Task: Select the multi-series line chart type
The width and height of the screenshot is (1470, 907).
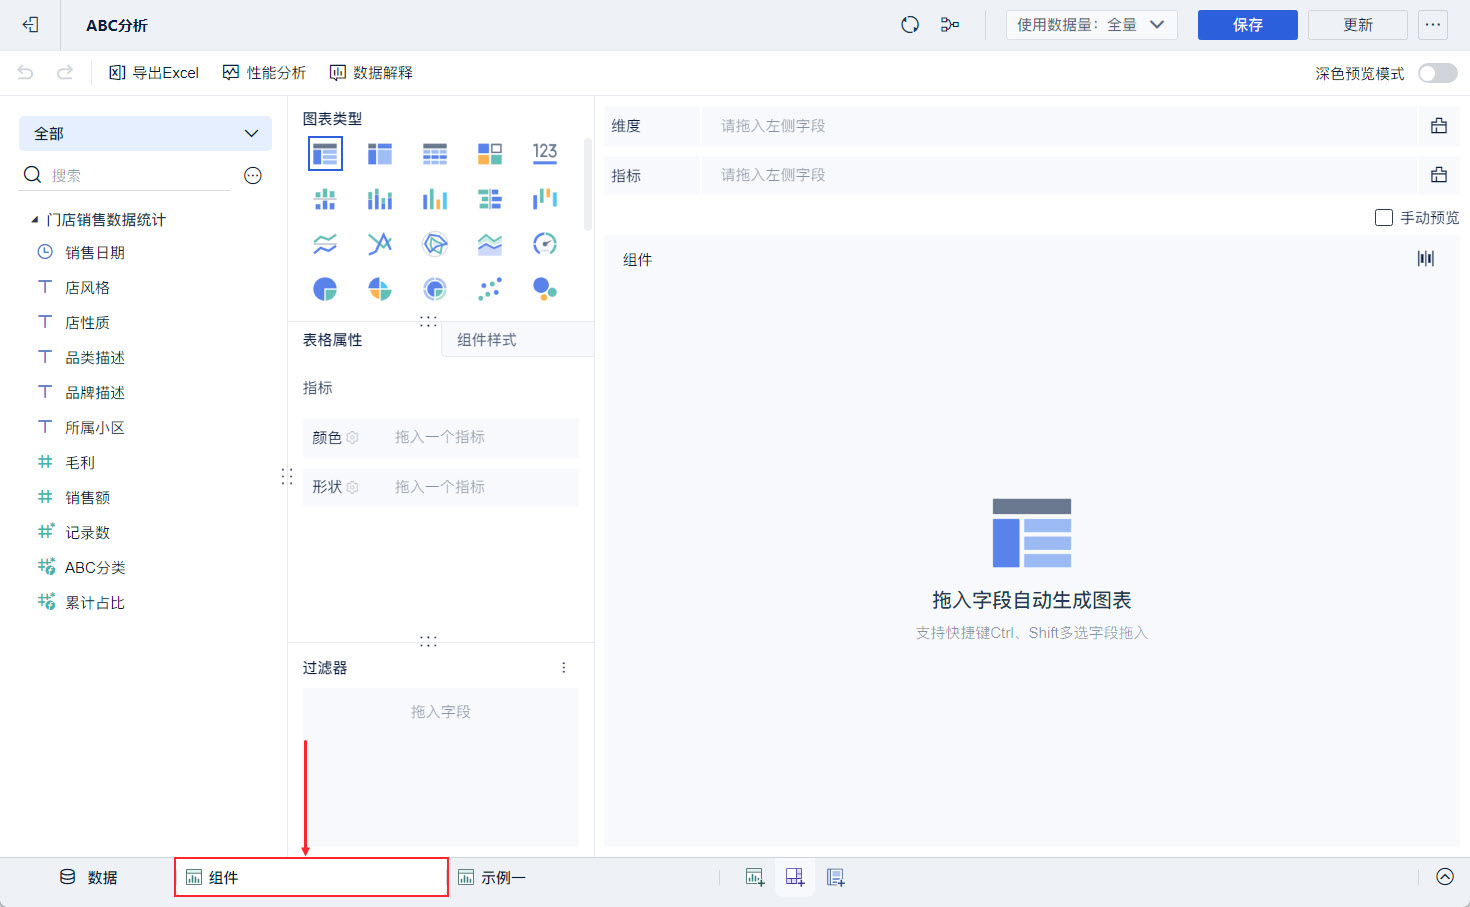Action: [380, 244]
